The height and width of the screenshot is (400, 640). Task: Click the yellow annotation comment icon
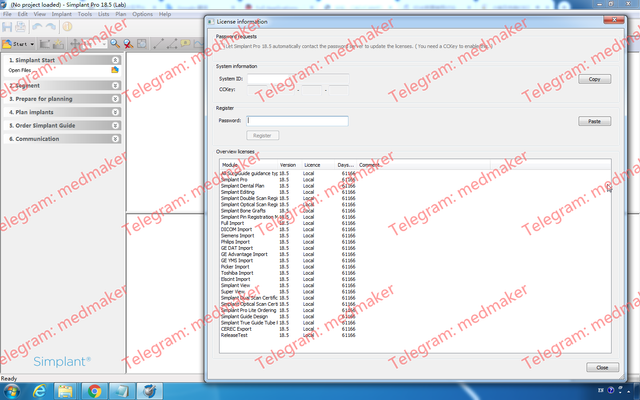[x=185, y=43]
